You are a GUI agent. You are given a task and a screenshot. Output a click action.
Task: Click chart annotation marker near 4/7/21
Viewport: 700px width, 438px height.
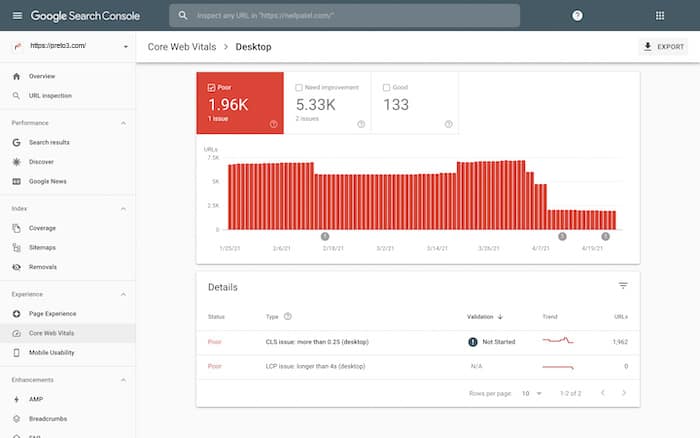coord(562,236)
